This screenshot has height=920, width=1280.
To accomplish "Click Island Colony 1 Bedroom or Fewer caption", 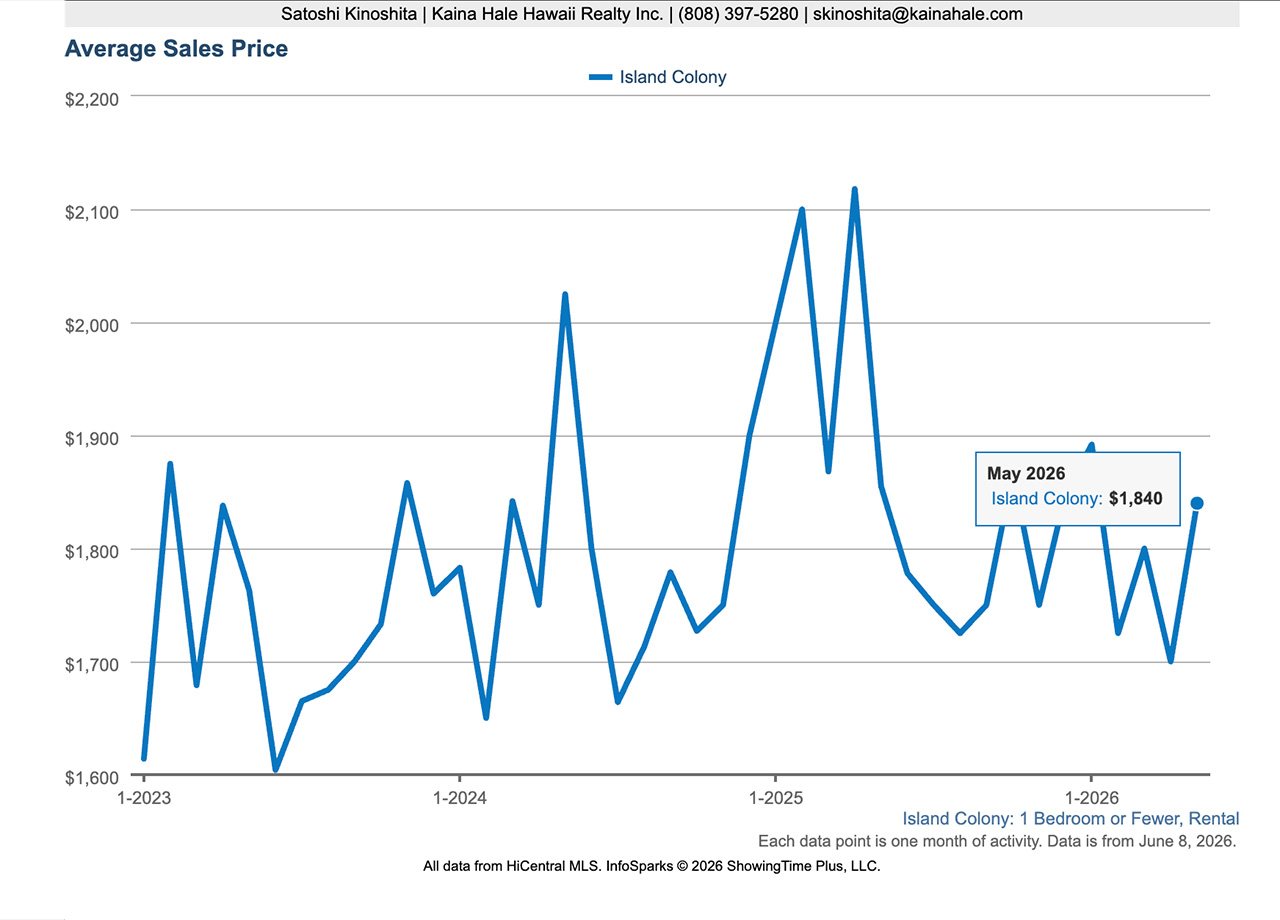I will (1071, 819).
